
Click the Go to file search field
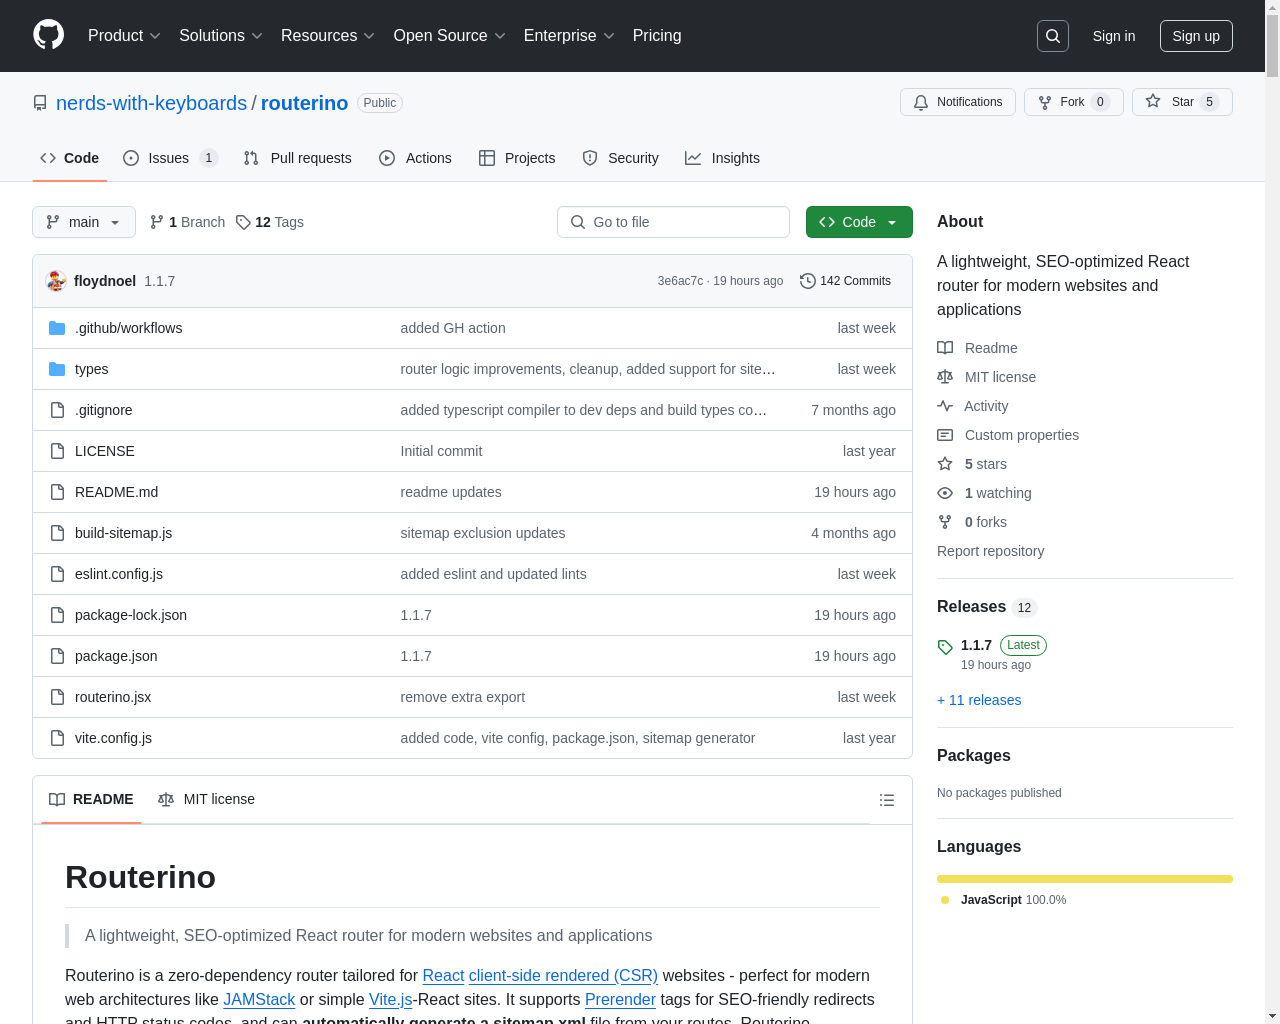click(x=673, y=222)
